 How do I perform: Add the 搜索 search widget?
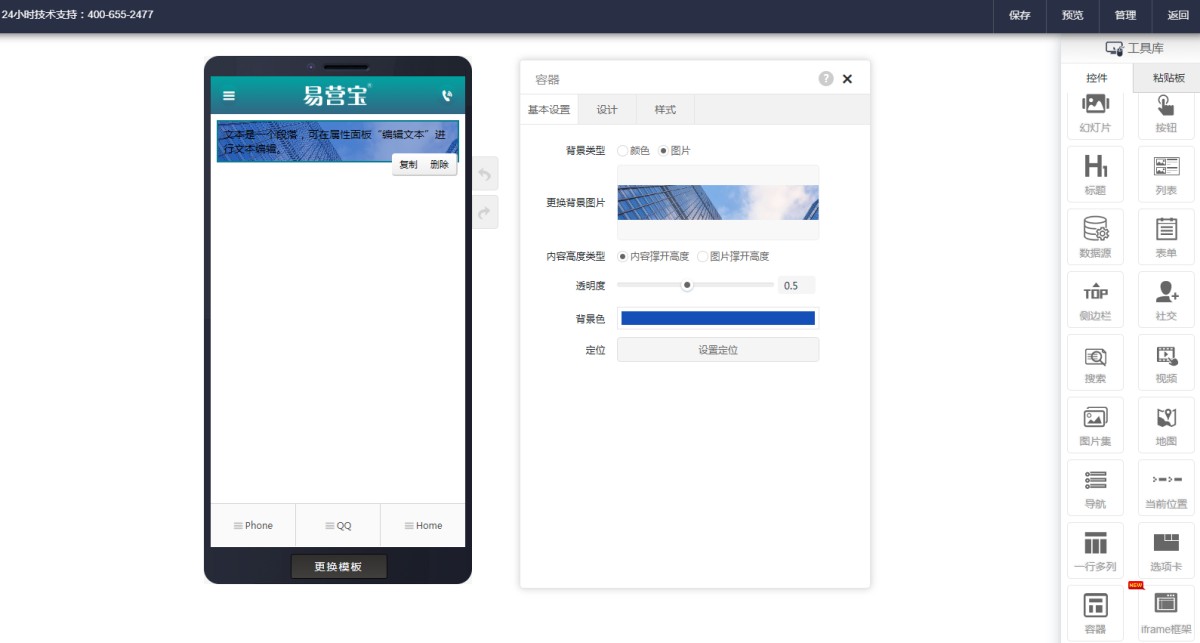[1095, 363]
